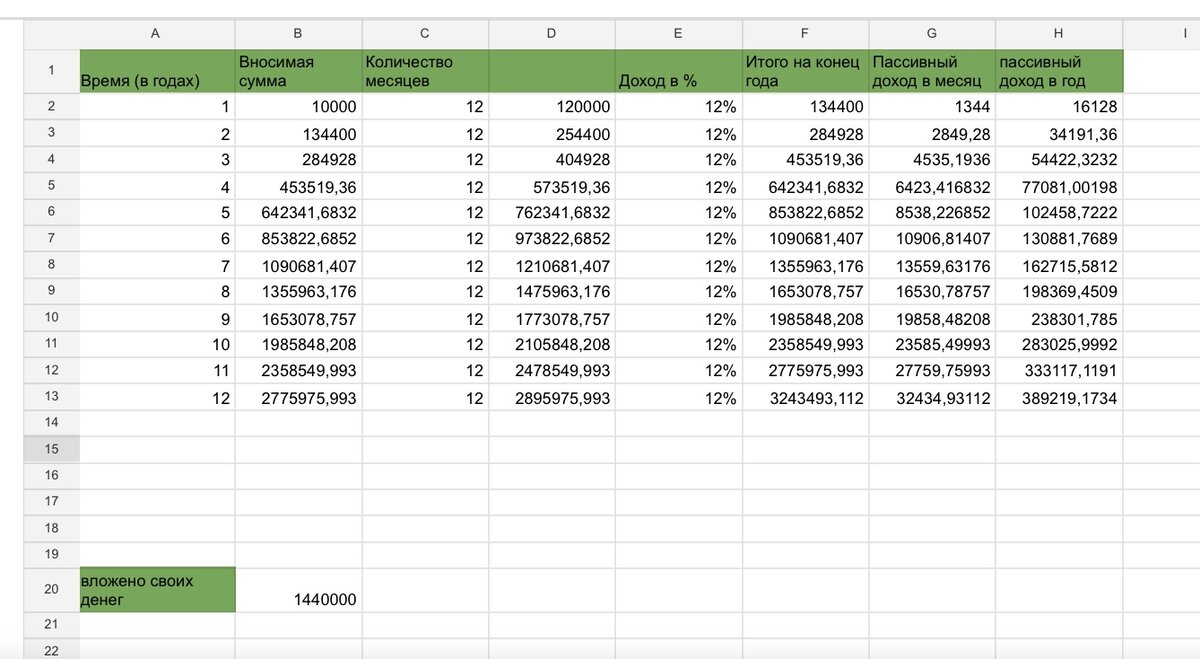1200x659 pixels.
Task: Select column G header
Action: [x=932, y=33]
